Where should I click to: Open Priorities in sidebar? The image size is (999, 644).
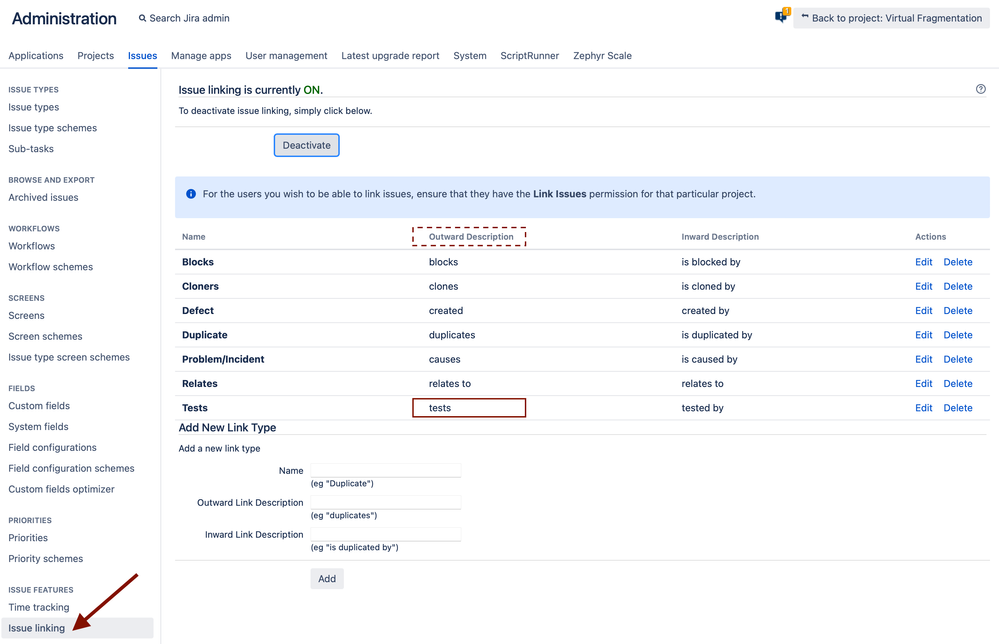tap(28, 538)
